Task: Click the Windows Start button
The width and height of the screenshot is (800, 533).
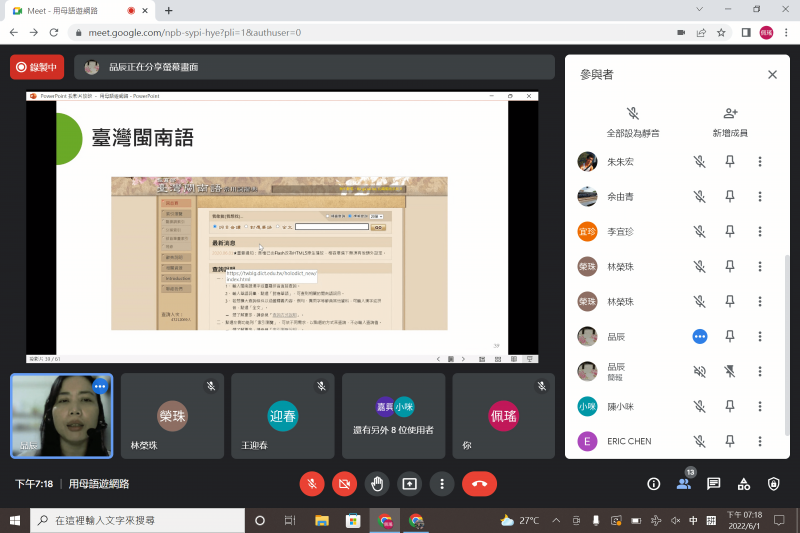Action: click(x=14, y=520)
